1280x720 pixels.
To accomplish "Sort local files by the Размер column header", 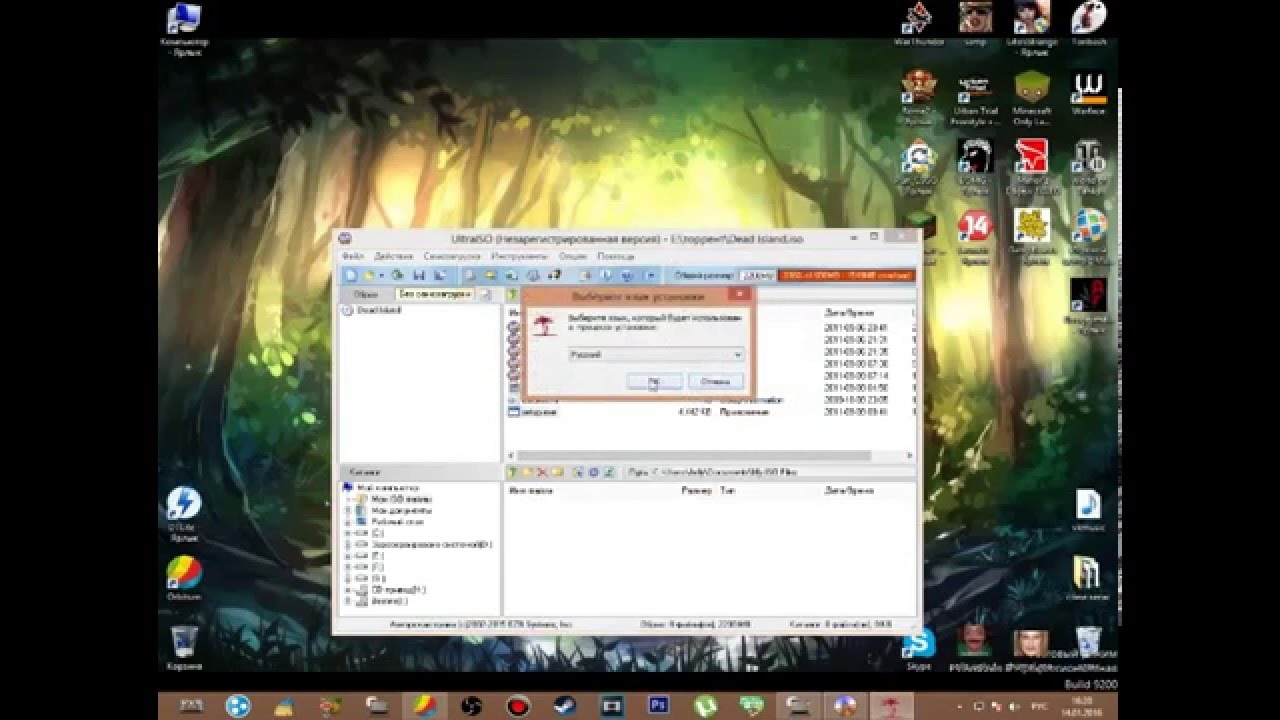I will tap(696, 490).
